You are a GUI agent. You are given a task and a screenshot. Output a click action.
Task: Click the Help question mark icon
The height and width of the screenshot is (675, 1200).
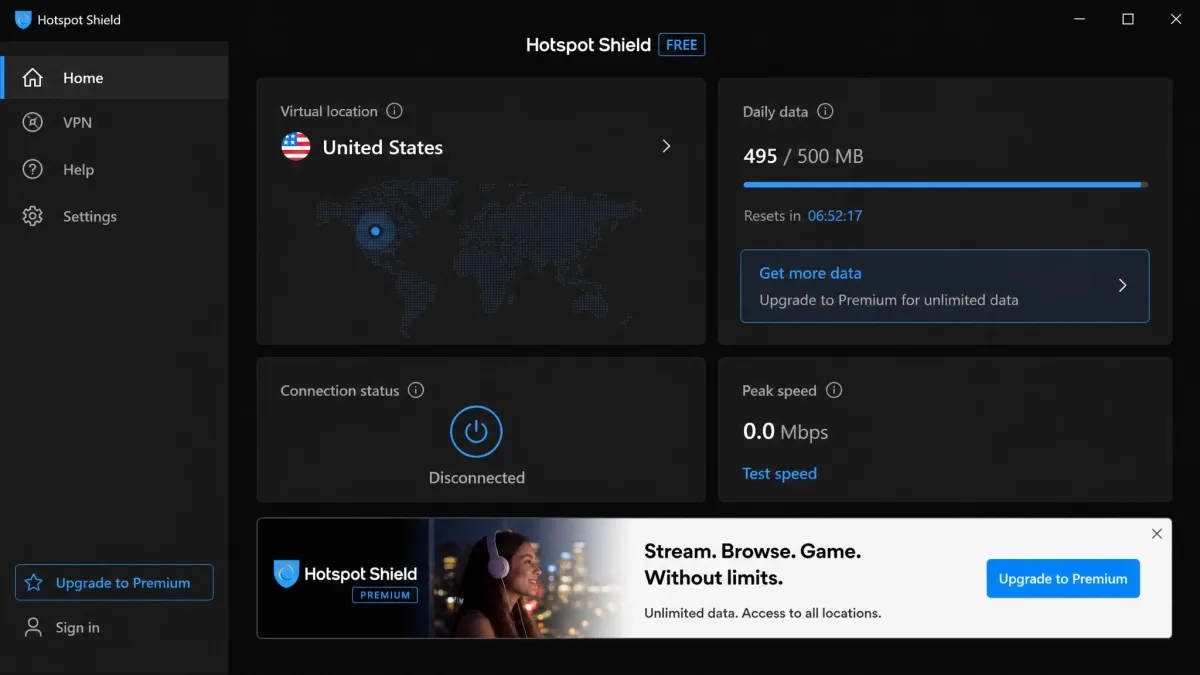click(x=33, y=169)
